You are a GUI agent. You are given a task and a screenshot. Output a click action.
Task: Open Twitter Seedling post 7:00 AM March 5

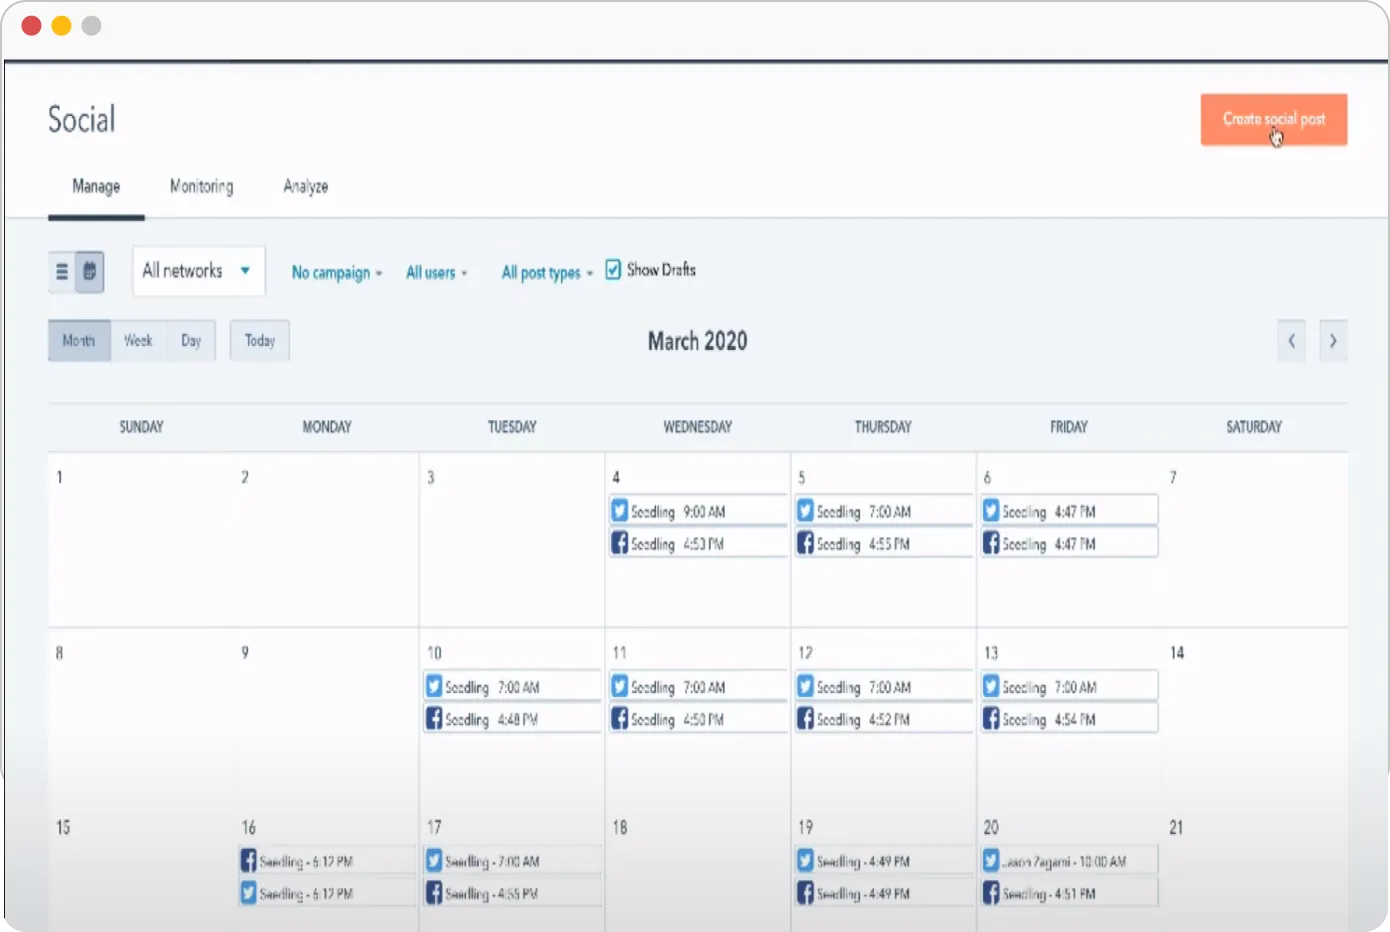point(884,511)
